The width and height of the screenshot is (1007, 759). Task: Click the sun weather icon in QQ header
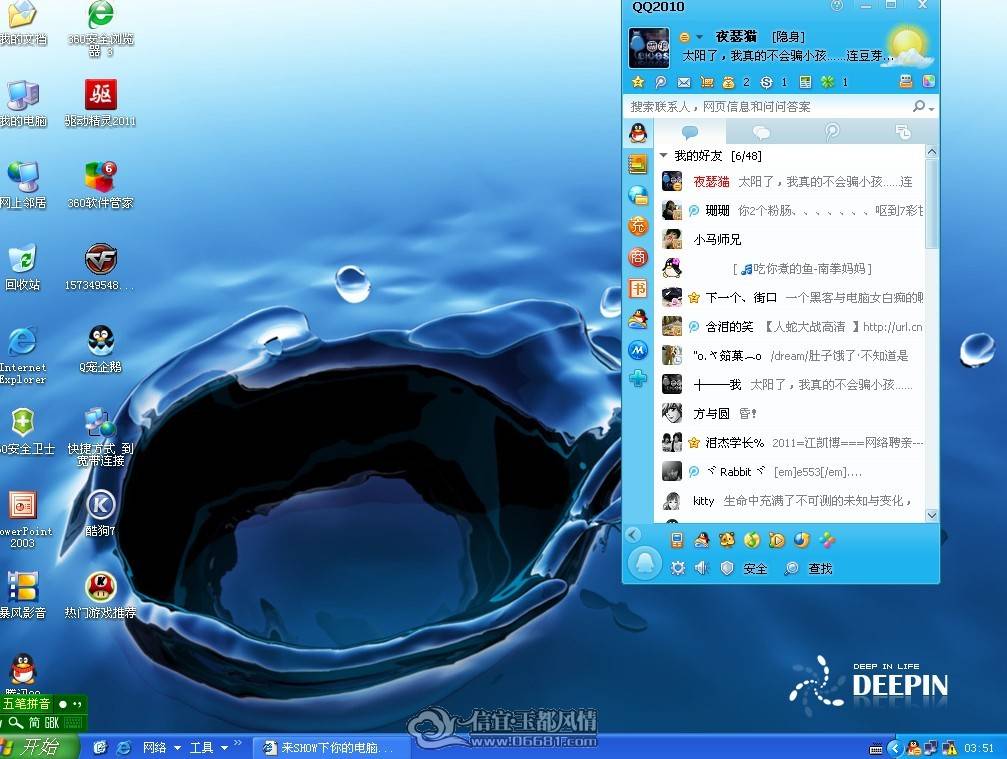[909, 46]
